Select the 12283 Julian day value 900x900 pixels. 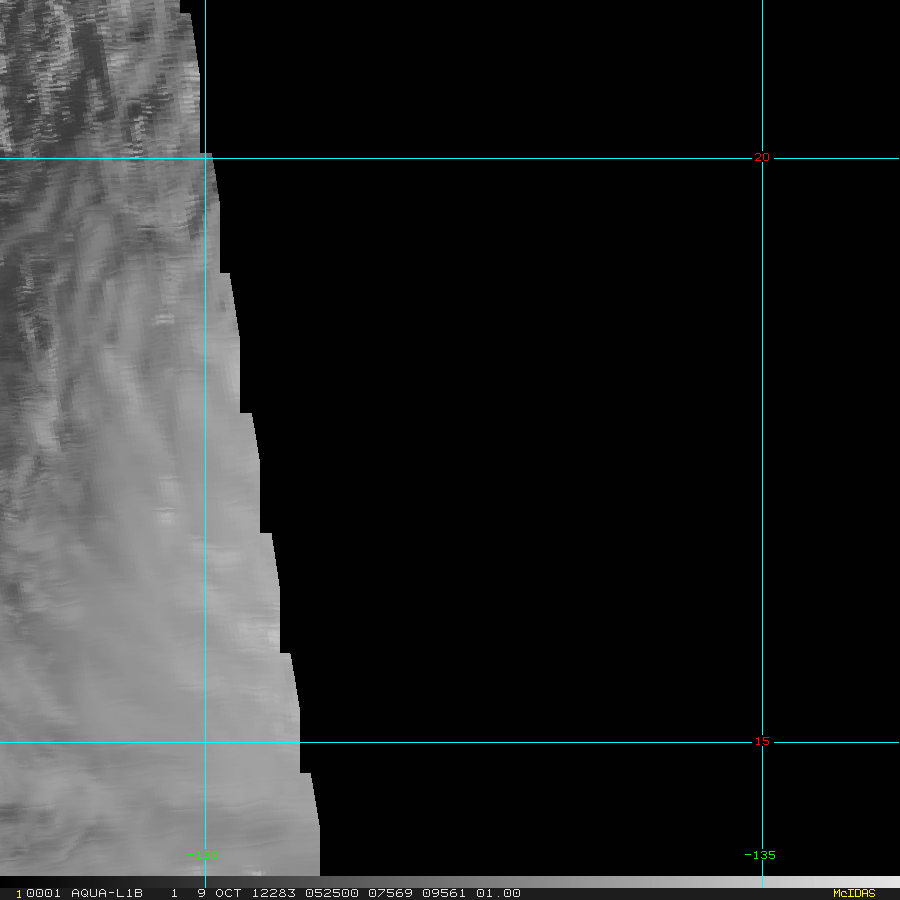pos(270,893)
